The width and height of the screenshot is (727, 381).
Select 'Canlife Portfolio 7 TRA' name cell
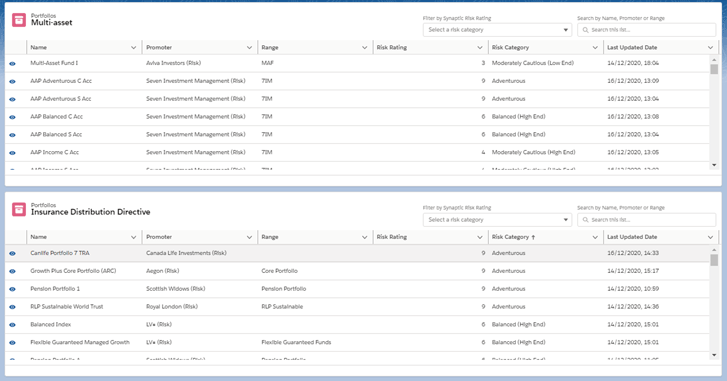pos(60,253)
